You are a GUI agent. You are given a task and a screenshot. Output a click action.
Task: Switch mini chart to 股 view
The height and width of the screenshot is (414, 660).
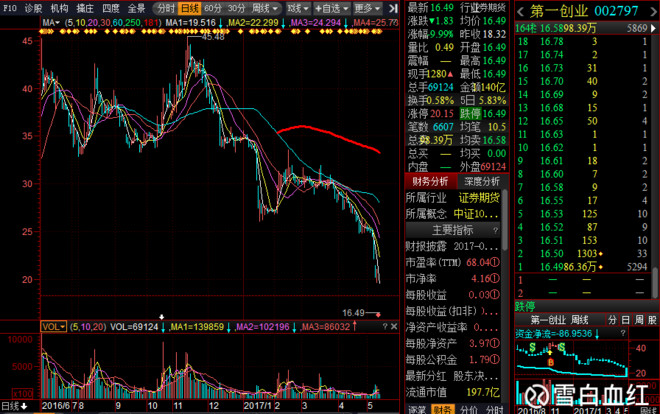(x=652, y=320)
